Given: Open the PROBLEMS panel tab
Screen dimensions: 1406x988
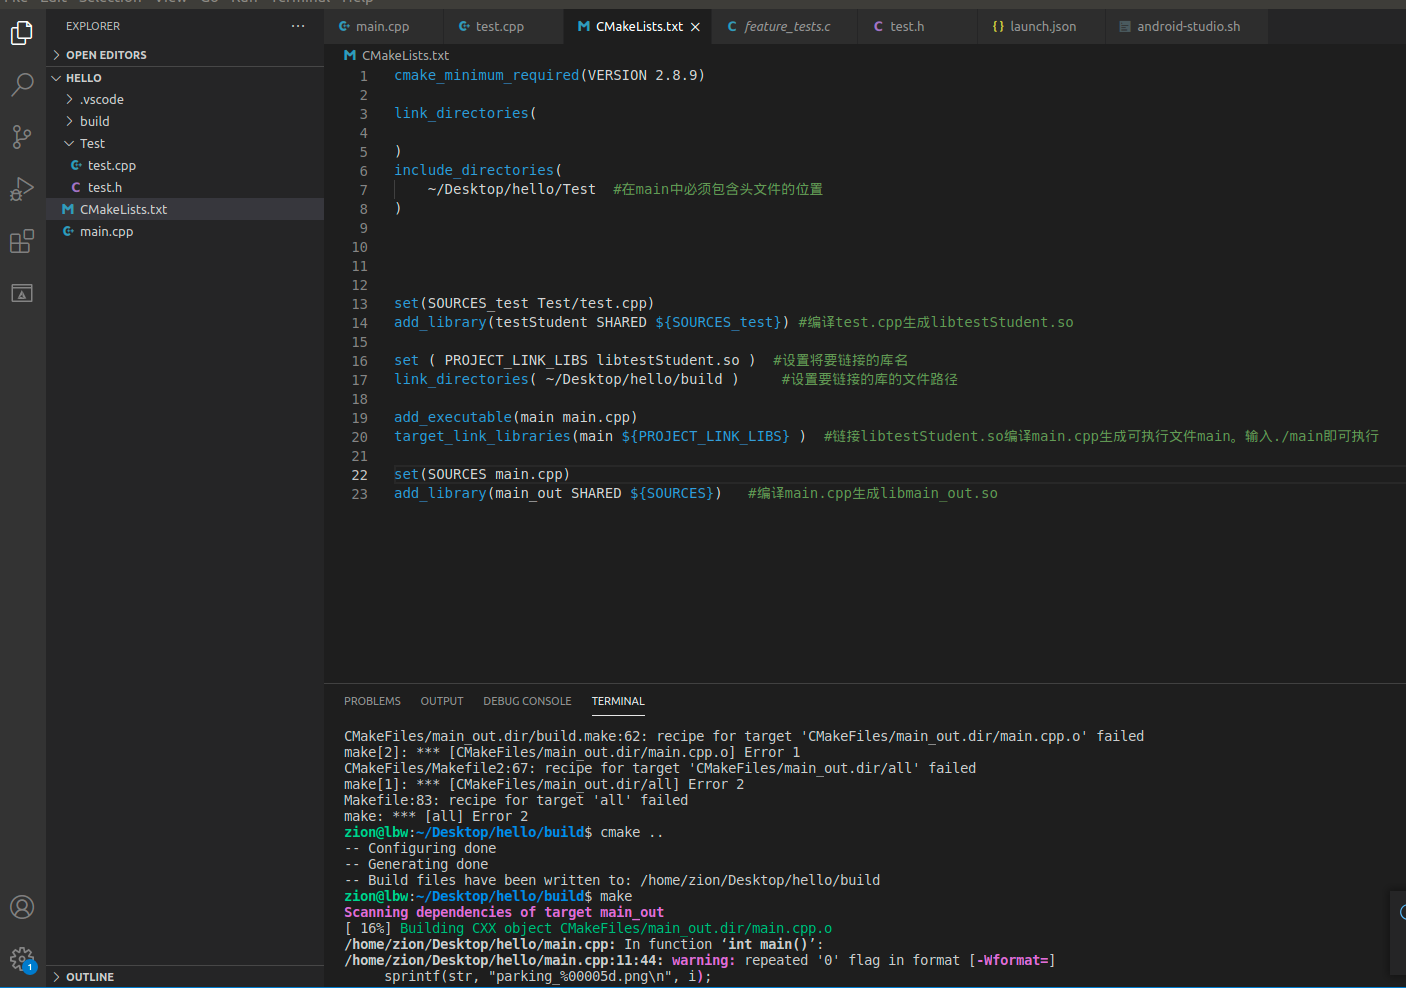Looking at the screenshot, I should pyautogui.click(x=372, y=701).
